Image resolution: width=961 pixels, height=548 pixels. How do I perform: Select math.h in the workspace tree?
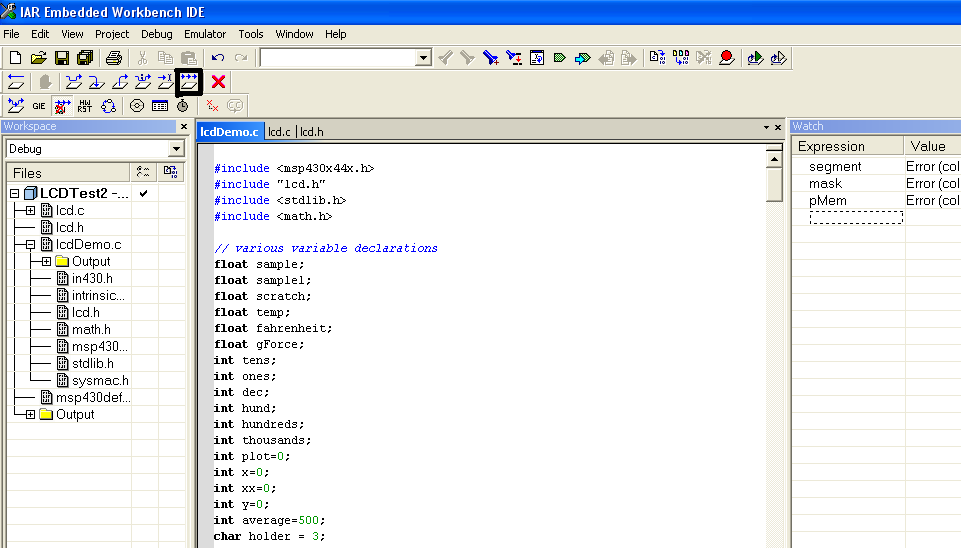(91, 329)
